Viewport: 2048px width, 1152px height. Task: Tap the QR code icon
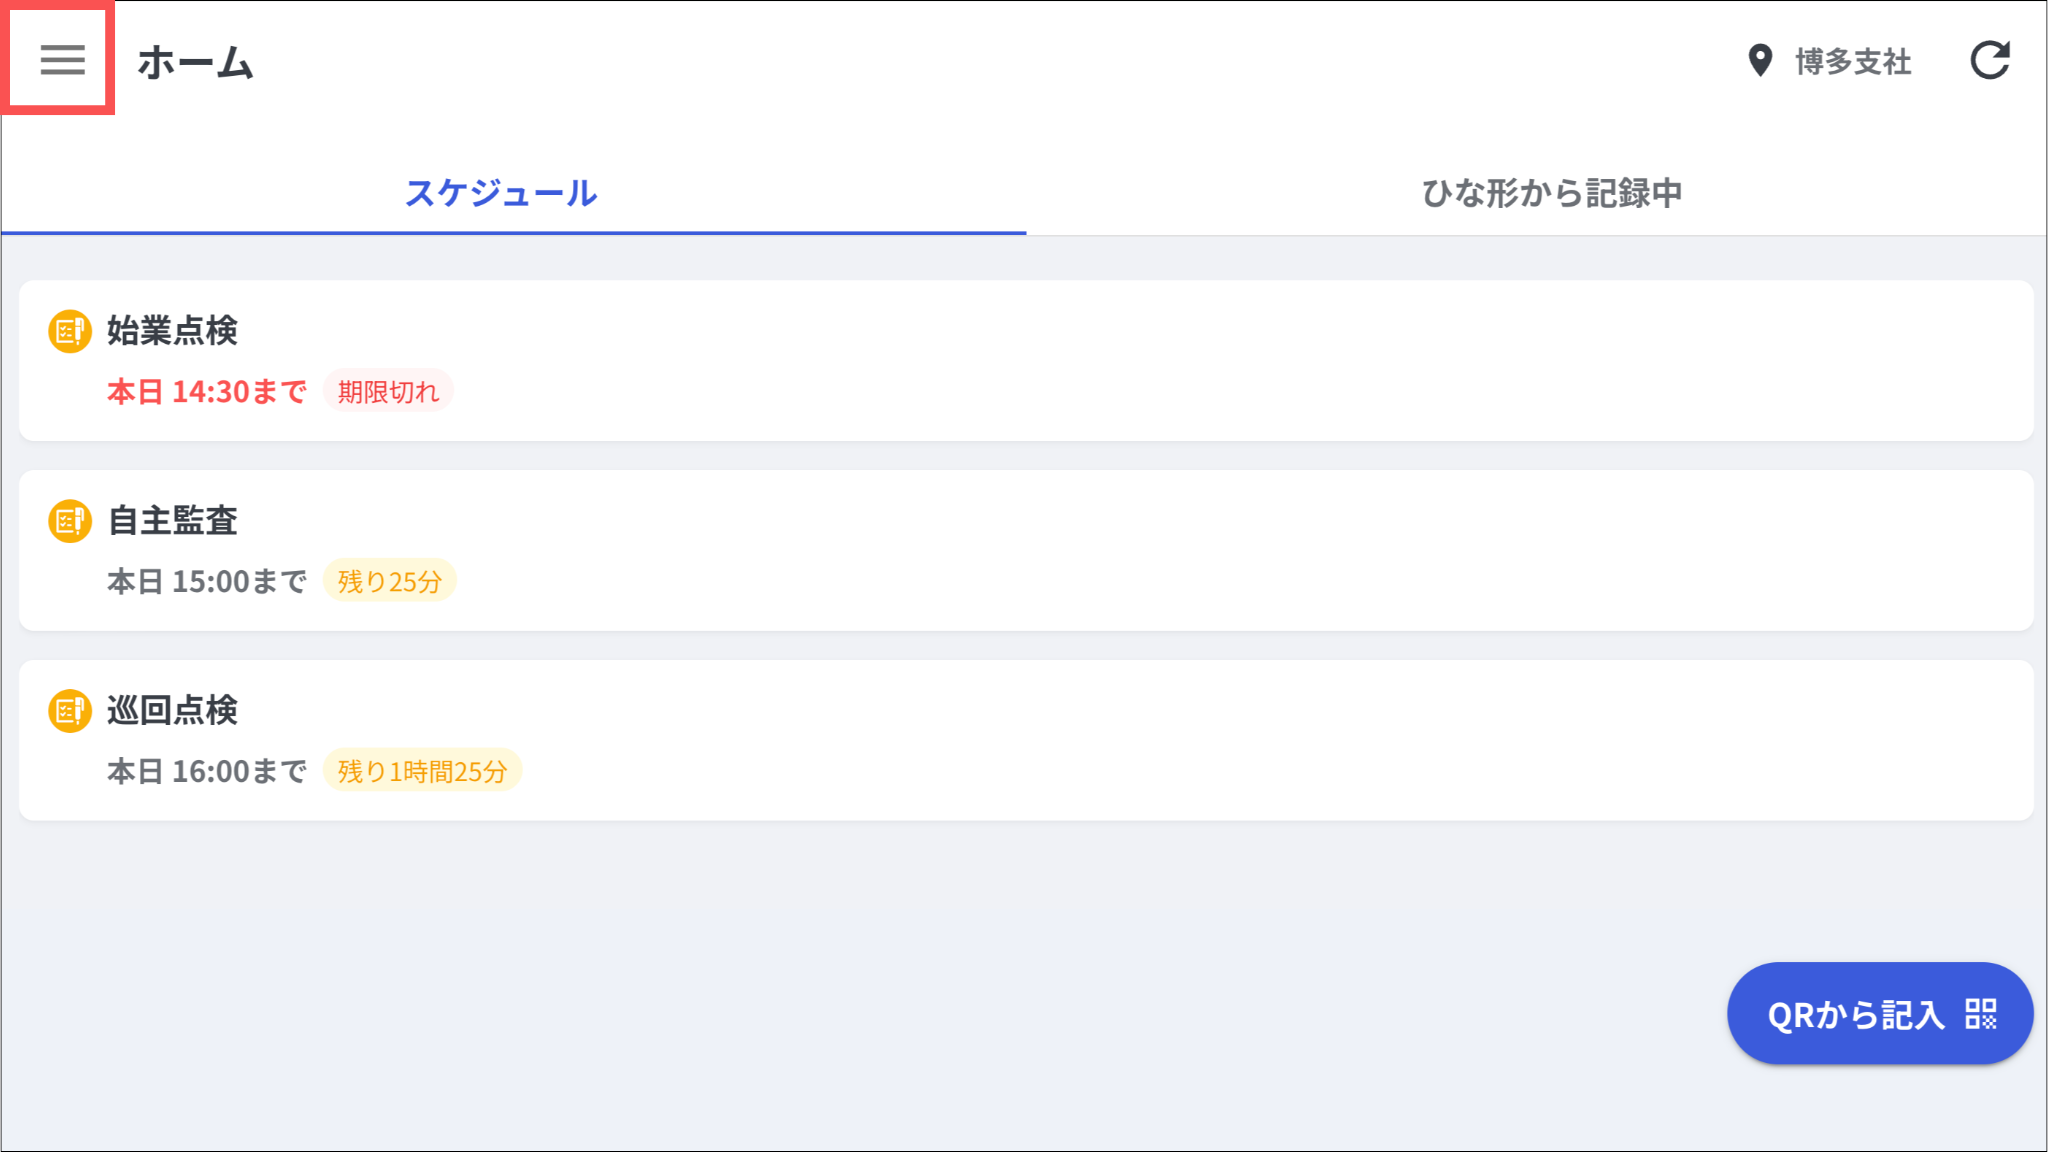[1980, 1014]
